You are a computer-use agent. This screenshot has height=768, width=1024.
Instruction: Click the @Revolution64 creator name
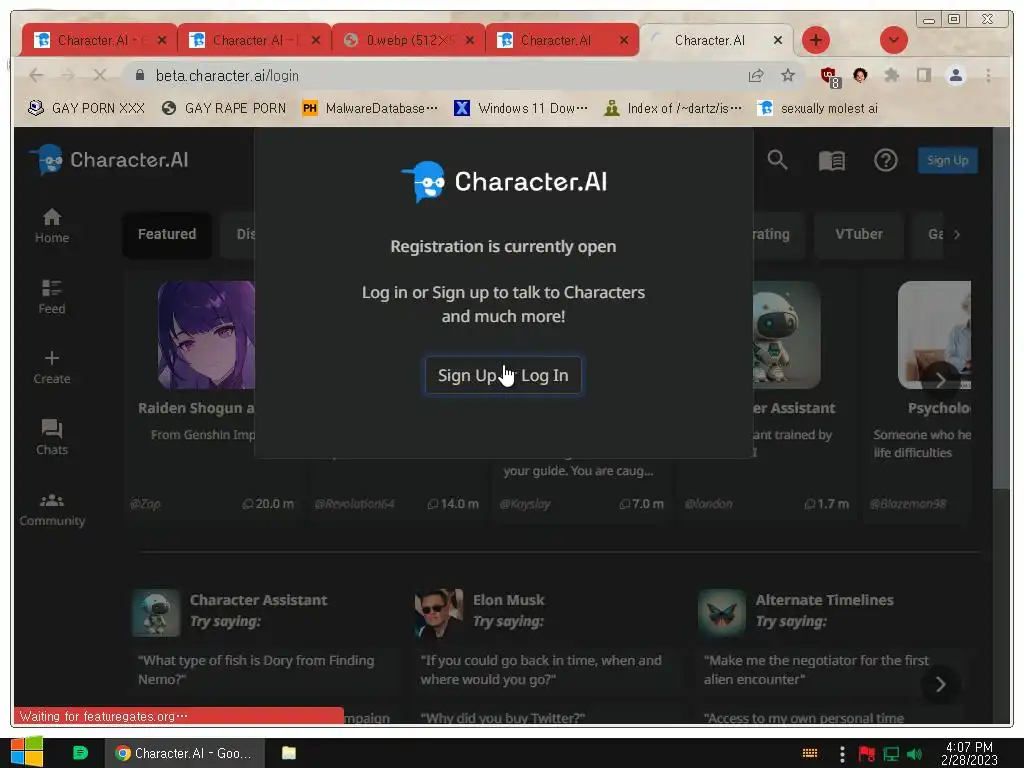355,504
